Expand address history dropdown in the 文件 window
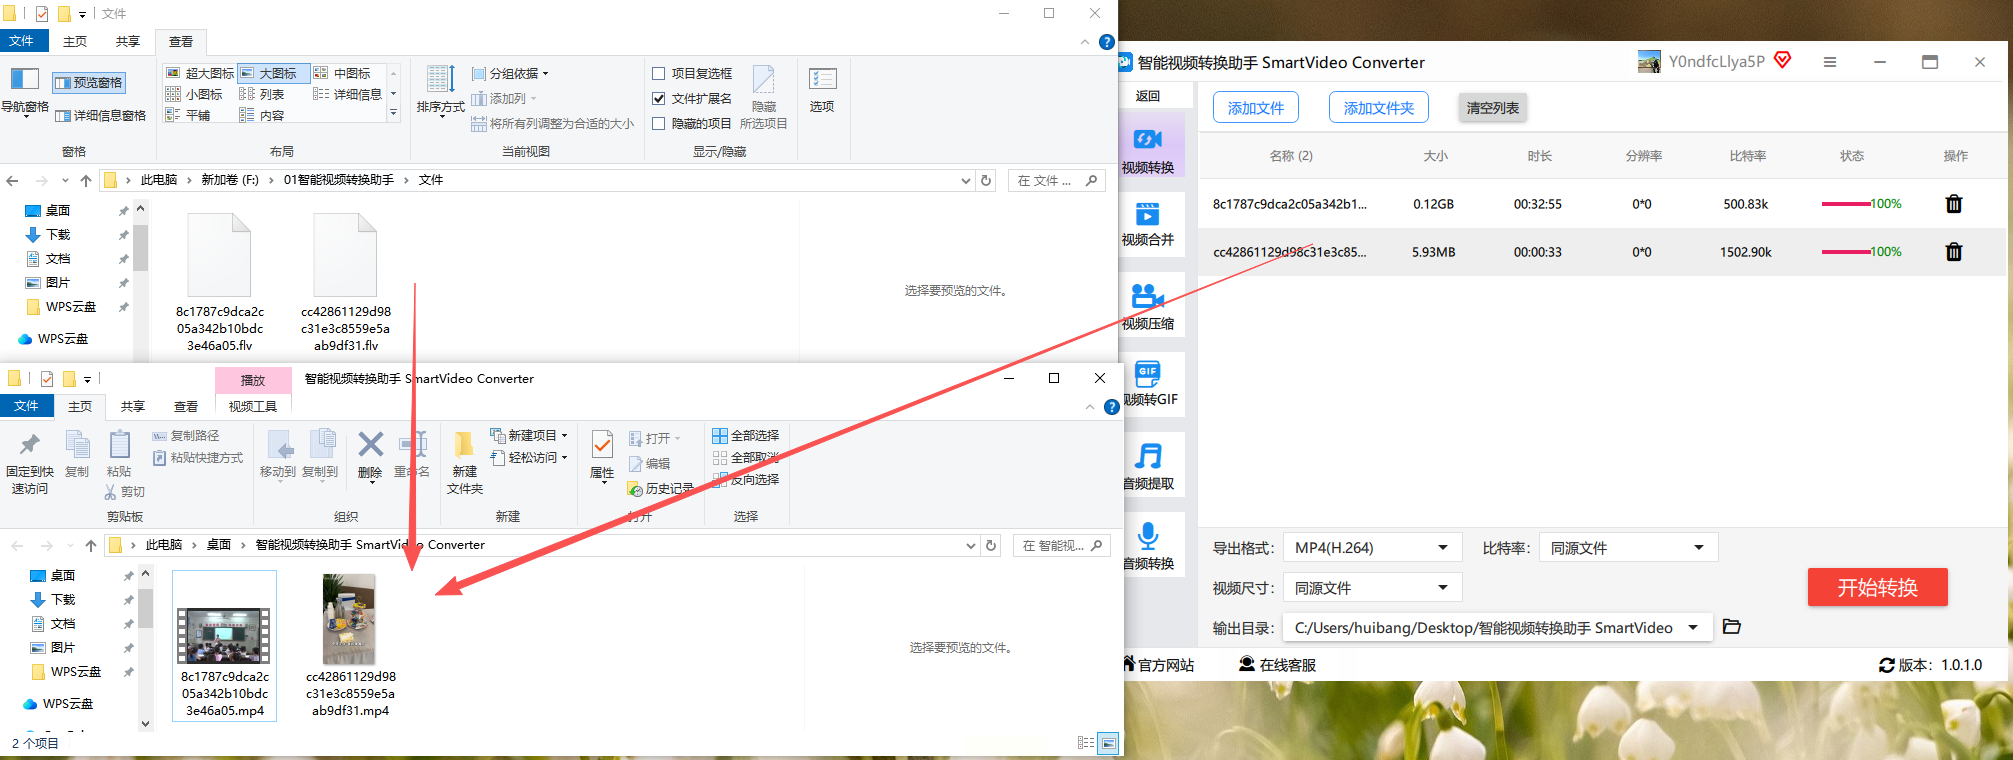This screenshot has height=760, width=2013. point(965,180)
